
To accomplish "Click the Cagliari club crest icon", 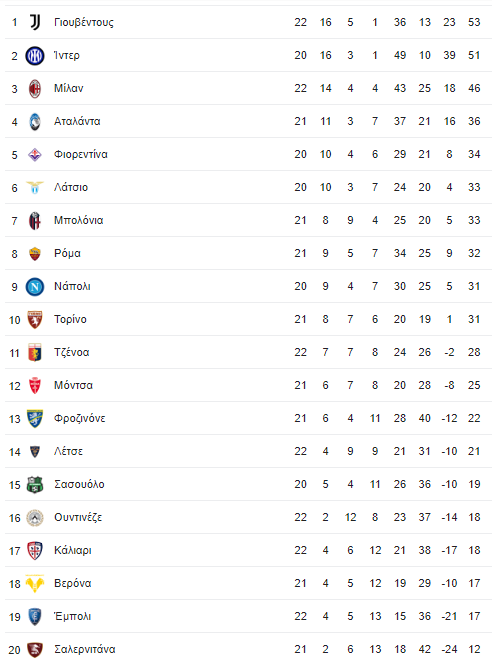I will pyautogui.click(x=35, y=551).
